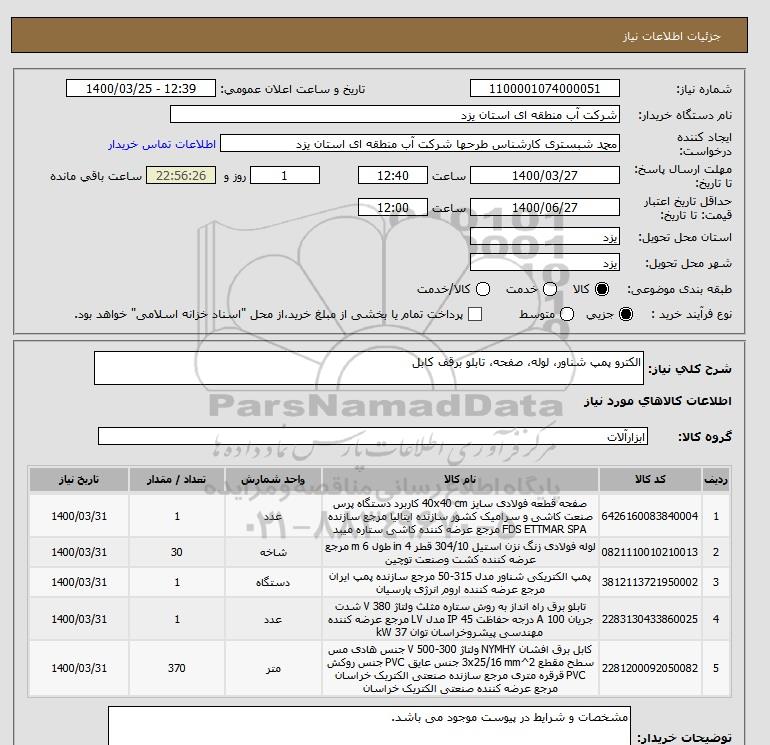Image resolution: width=770 pixels, height=745 pixels.
Task: Select the متوسط purchase type radio
Action: pyautogui.click(x=567, y=314)
